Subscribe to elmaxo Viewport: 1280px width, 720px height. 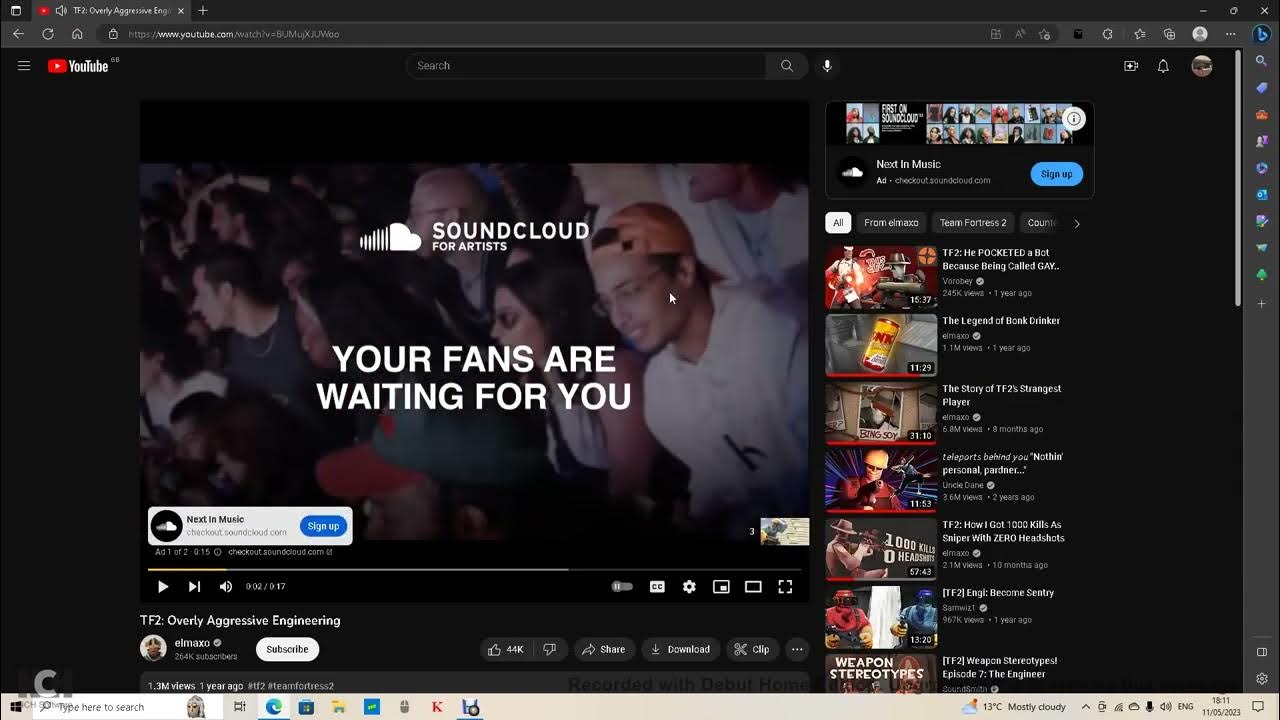tap(287, 649)
